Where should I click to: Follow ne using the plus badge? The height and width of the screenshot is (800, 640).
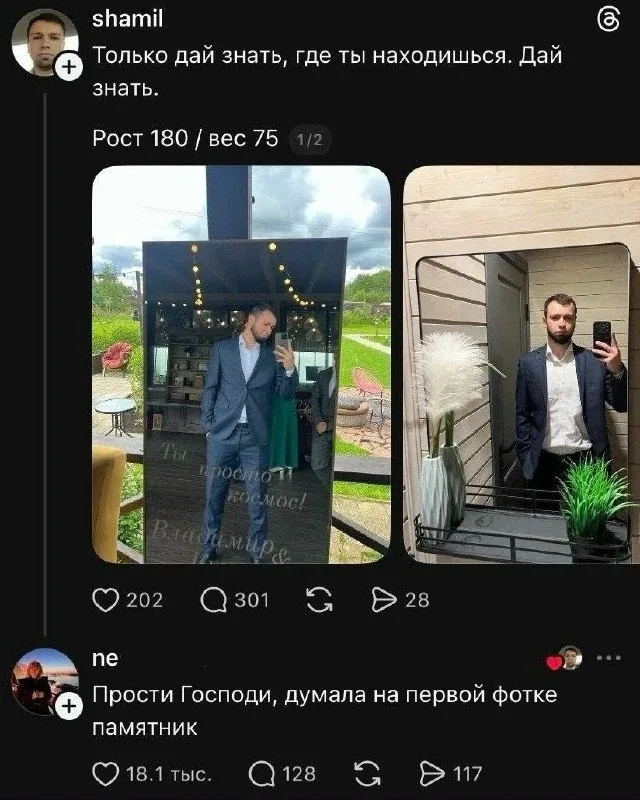click(68, 708)
